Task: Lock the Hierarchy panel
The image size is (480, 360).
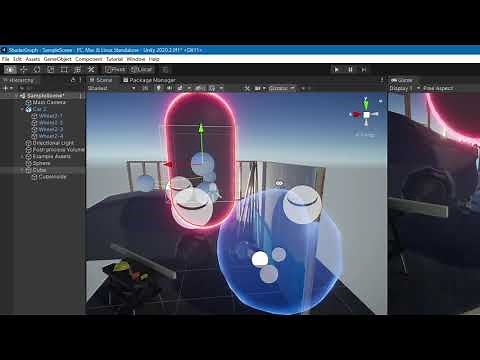Action: pyautogui.click(x=73, y=80)
